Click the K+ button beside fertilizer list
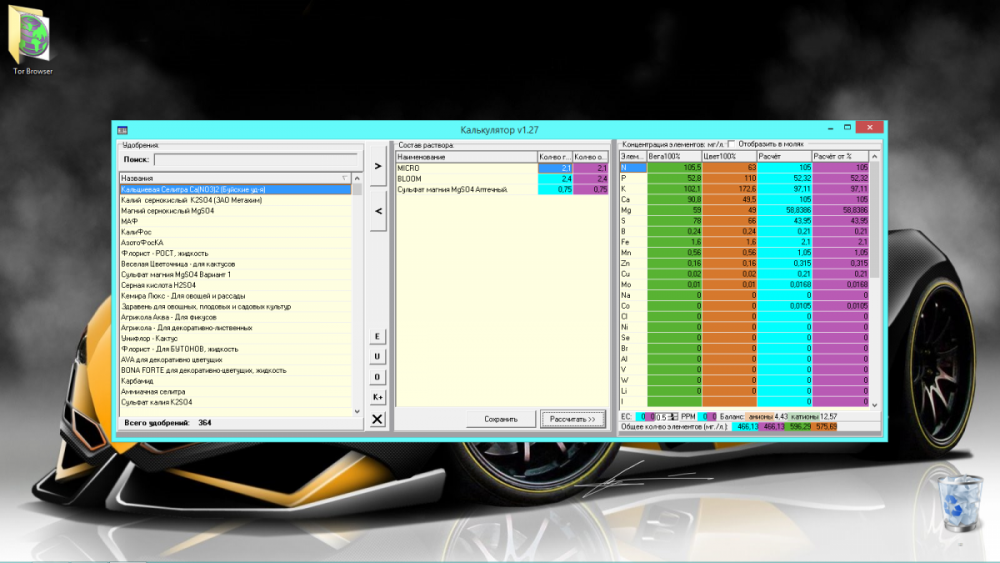Image resolution: width=1000 pixels, height=563 pixels. tap(378, 397)
